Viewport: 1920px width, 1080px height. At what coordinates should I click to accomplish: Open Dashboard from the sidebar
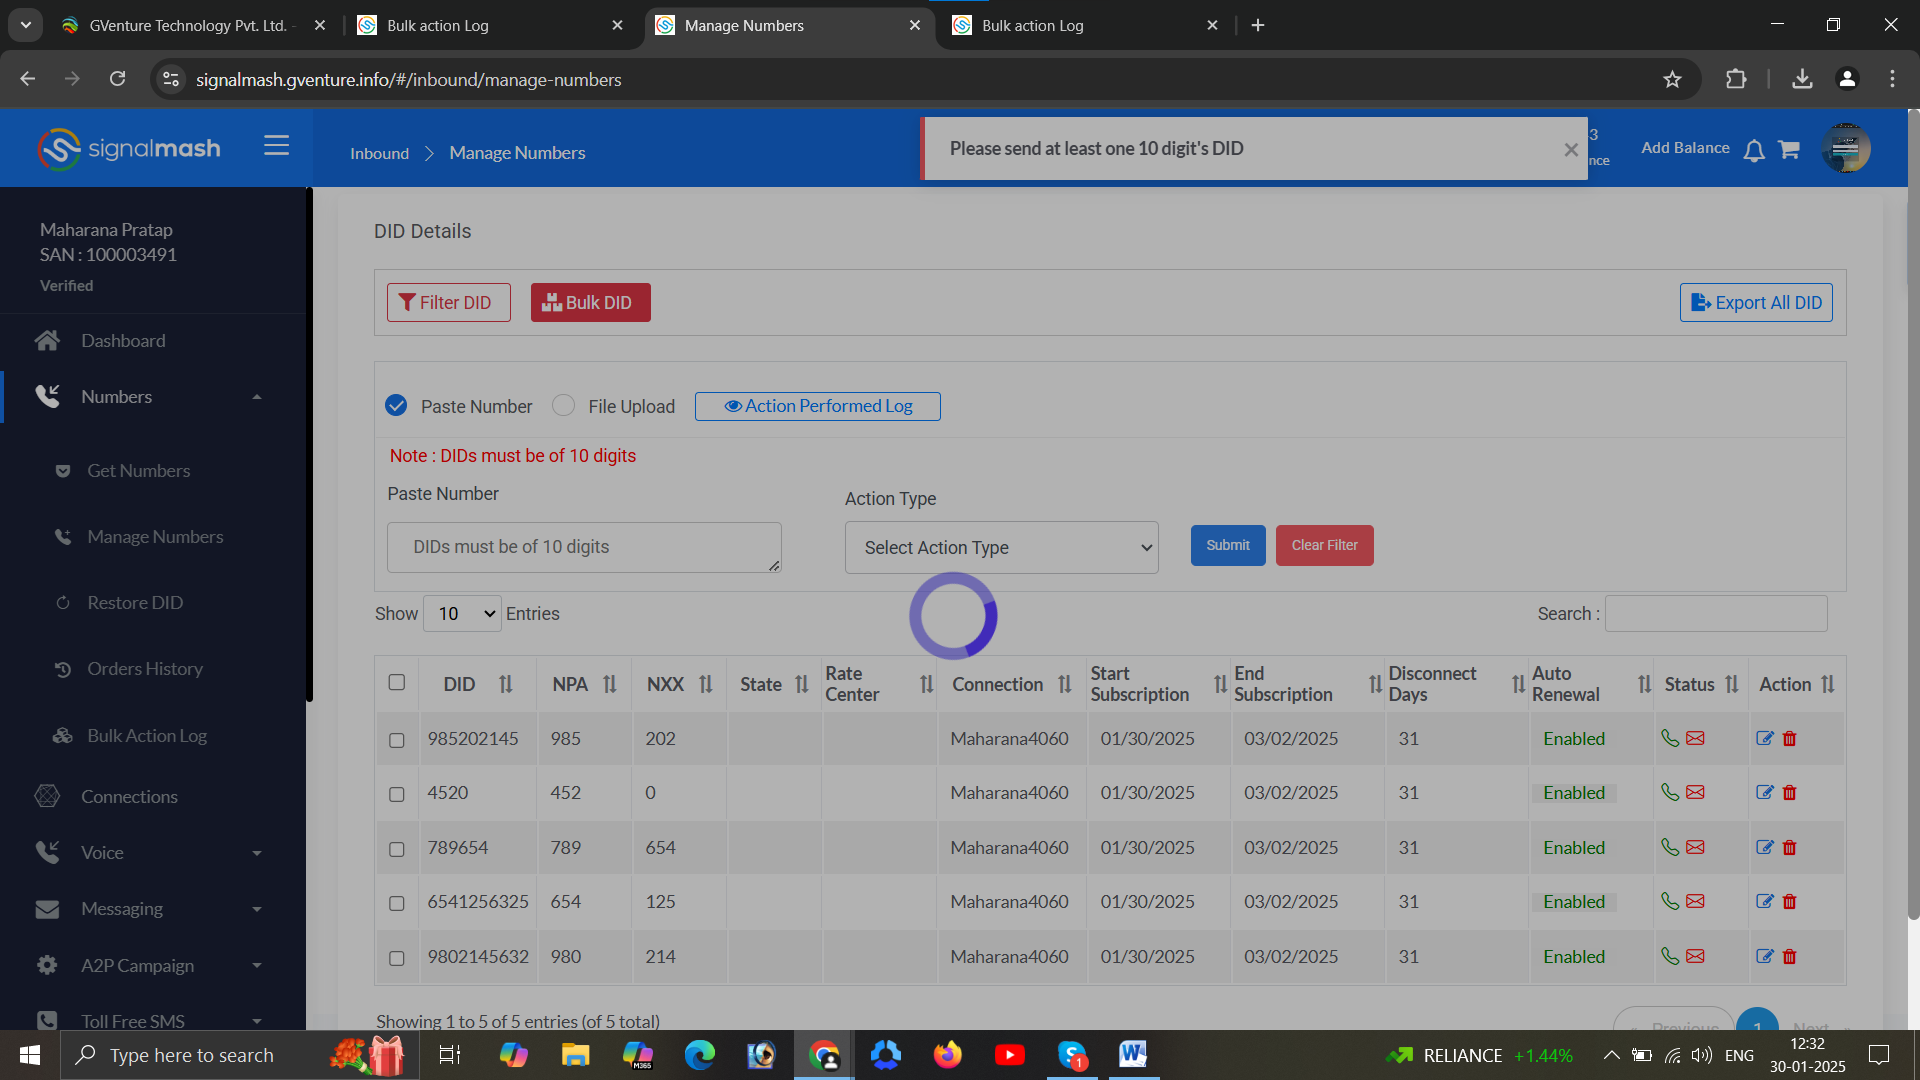click(x=123, y=341)
